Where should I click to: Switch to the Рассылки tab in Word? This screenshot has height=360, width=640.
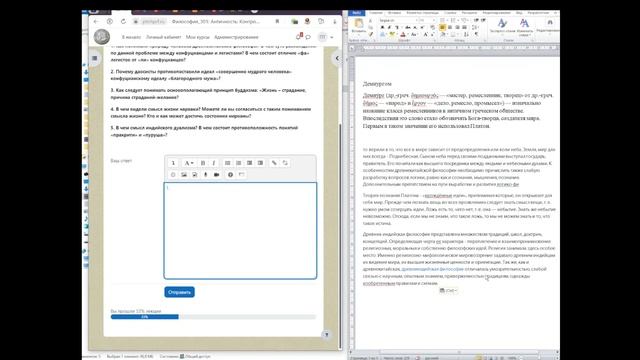pyautogui.click(x=469, y=13)
